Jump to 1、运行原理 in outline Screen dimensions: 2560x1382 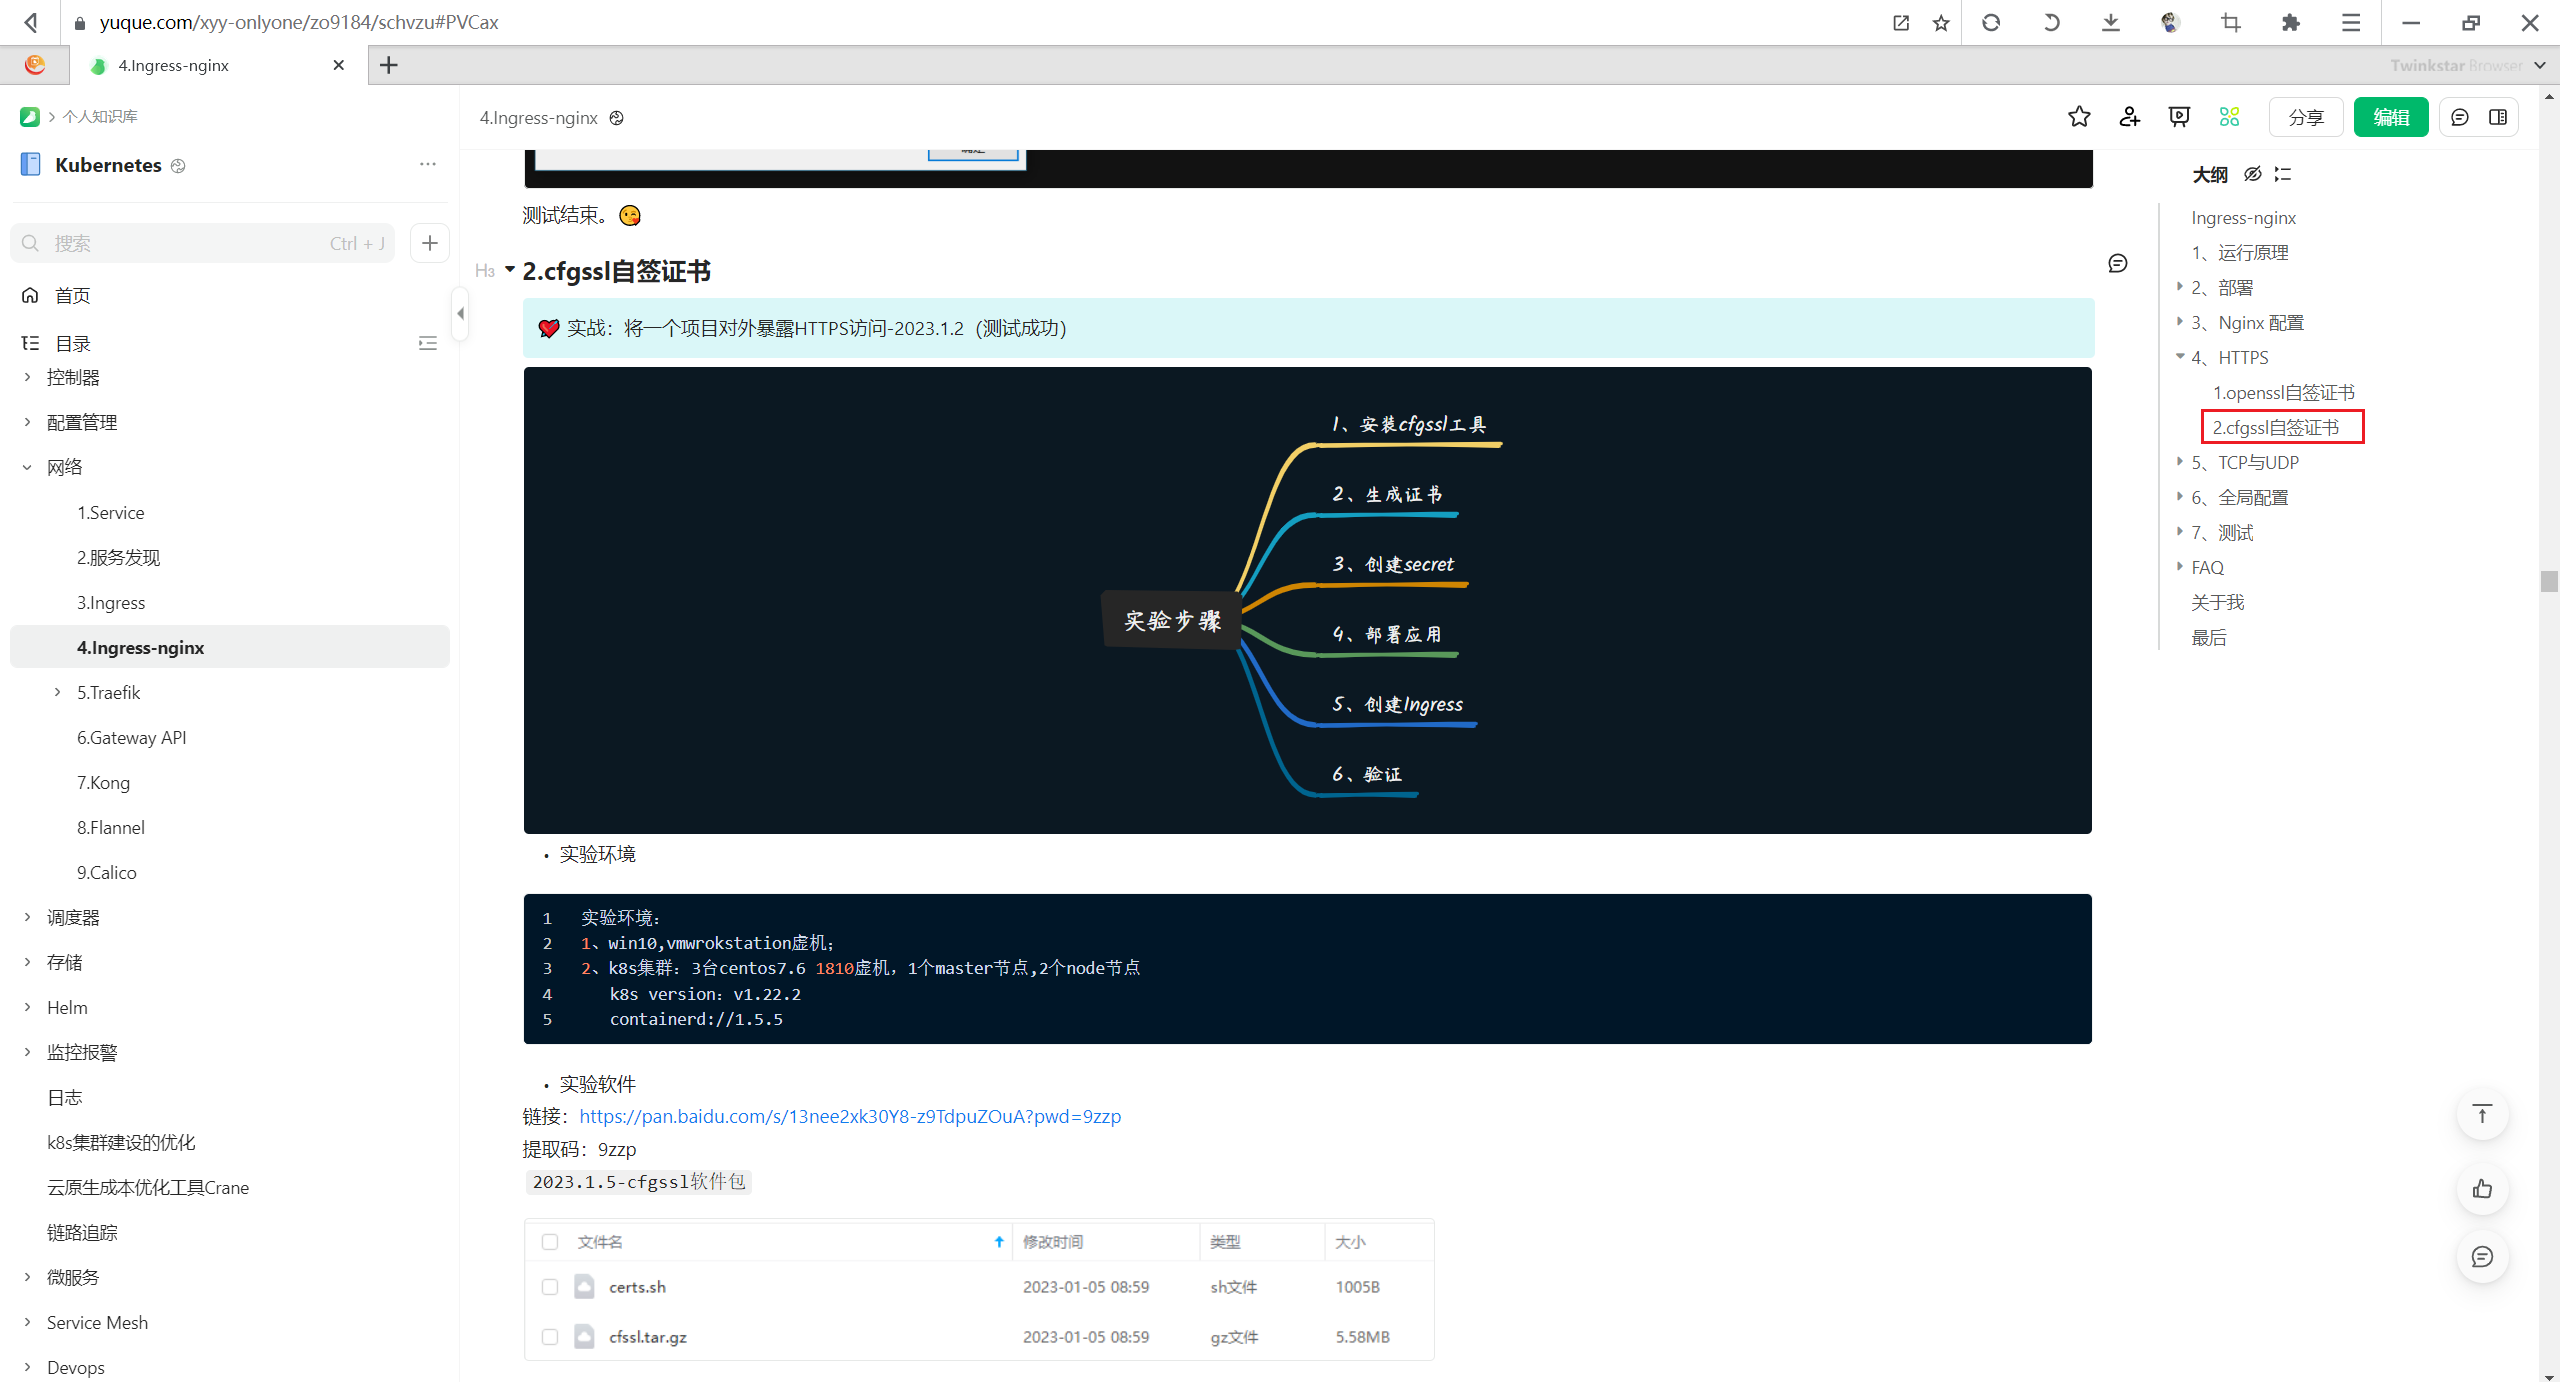pos(2239,252)
